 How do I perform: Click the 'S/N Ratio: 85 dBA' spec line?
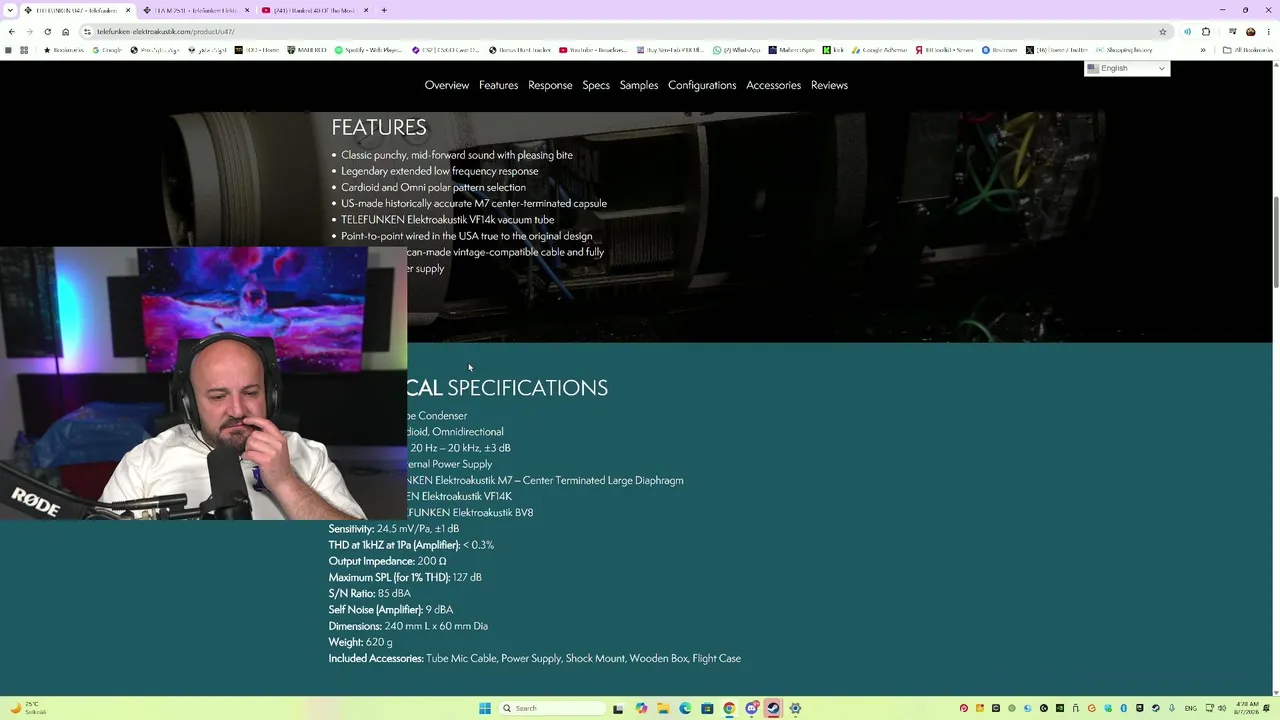pos(370,593)
